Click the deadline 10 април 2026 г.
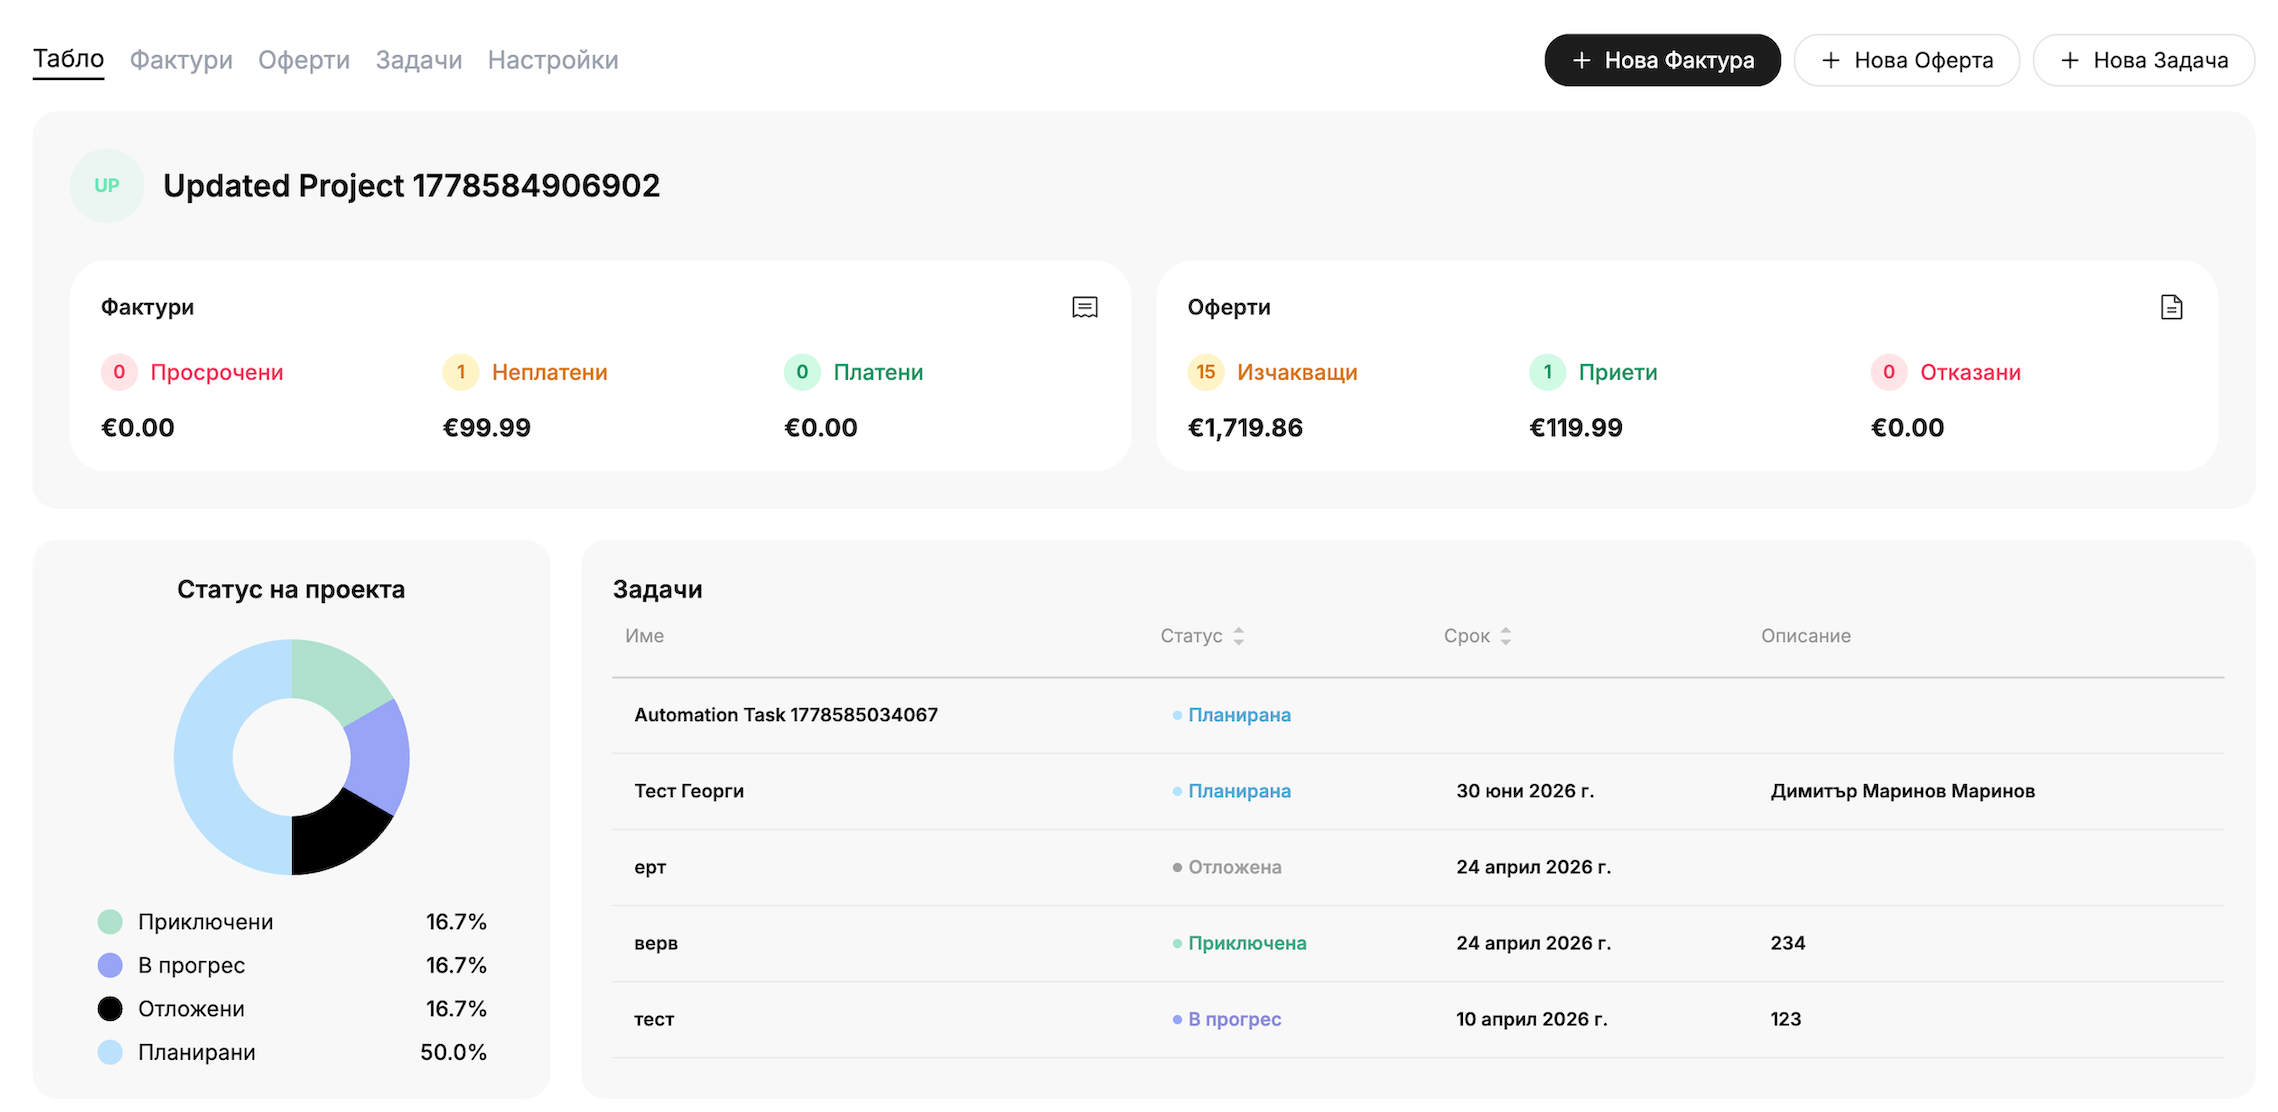The image size is (2278, 1112). click(x=1532, y=1019)
